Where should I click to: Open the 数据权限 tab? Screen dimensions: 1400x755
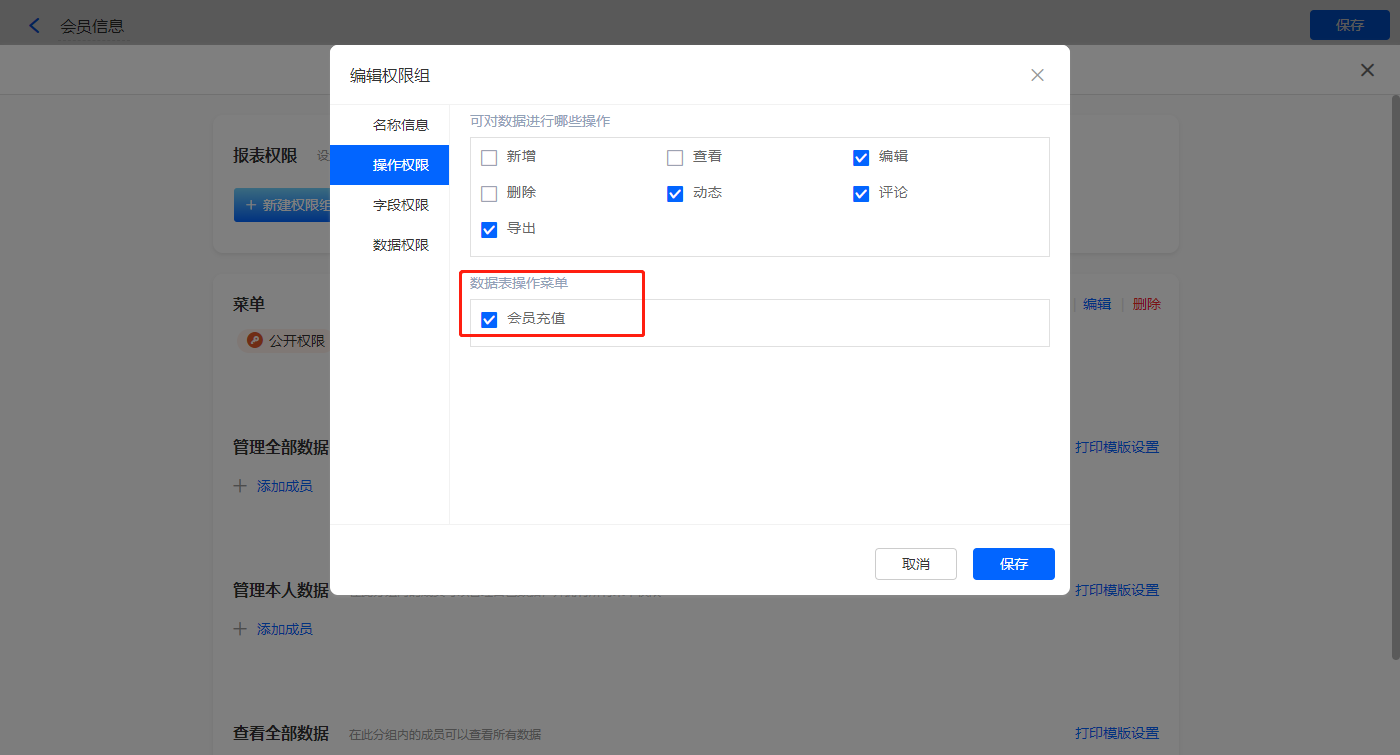point(400,245)
